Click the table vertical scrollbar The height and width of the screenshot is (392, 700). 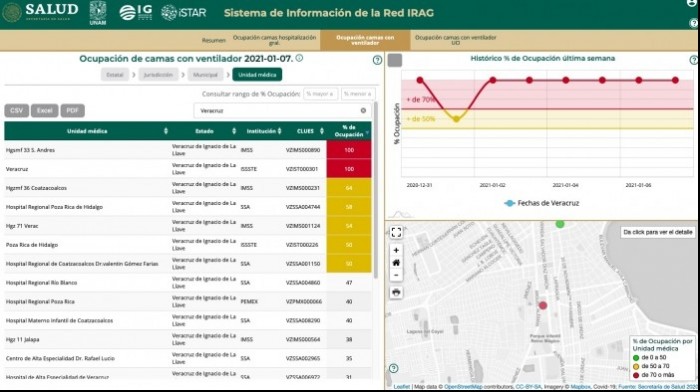point(375,190)
